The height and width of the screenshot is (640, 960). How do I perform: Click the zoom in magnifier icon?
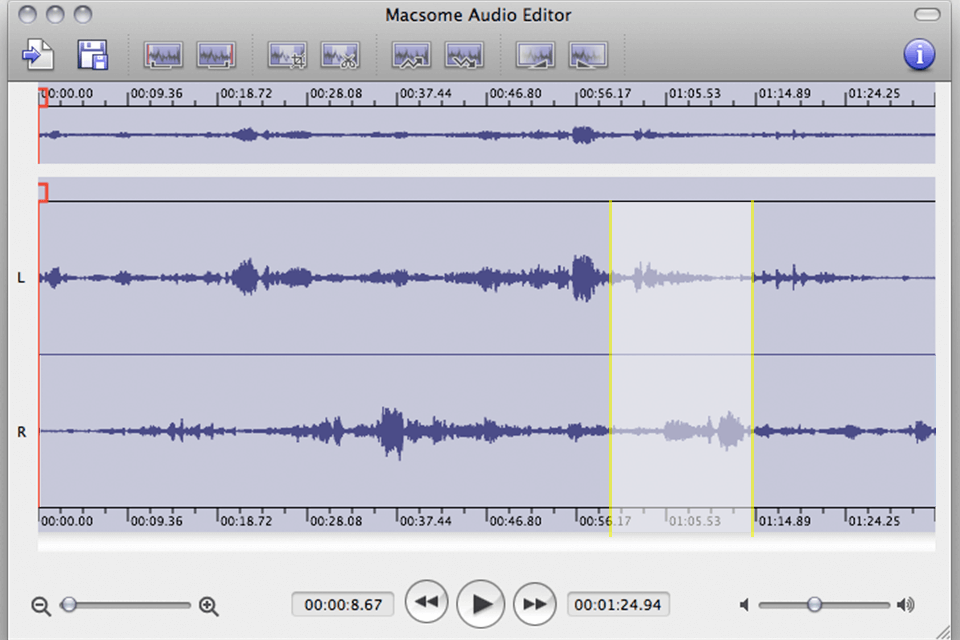[209, 606]
